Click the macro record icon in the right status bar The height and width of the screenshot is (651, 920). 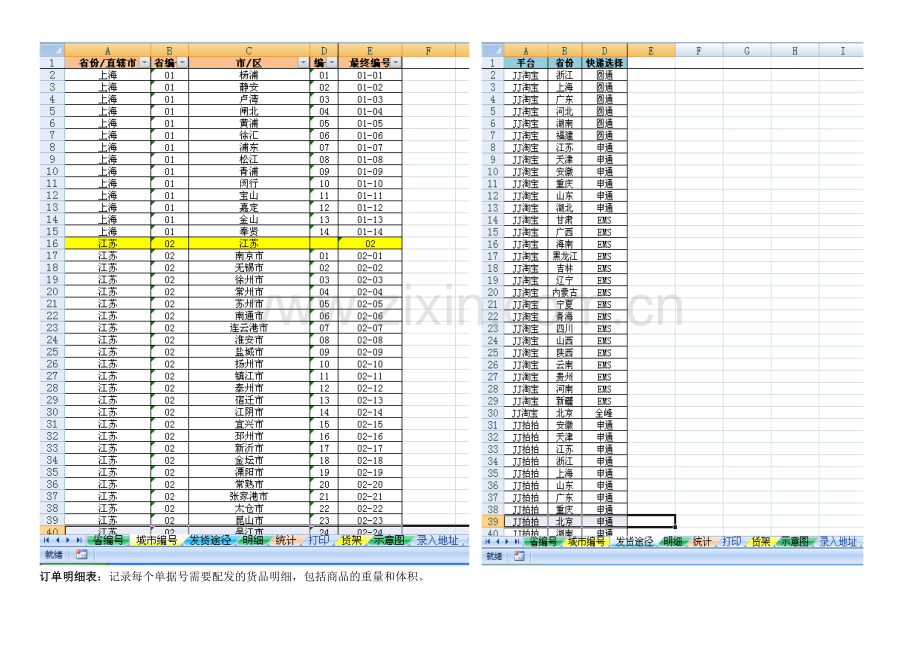(x=519, y=555)
